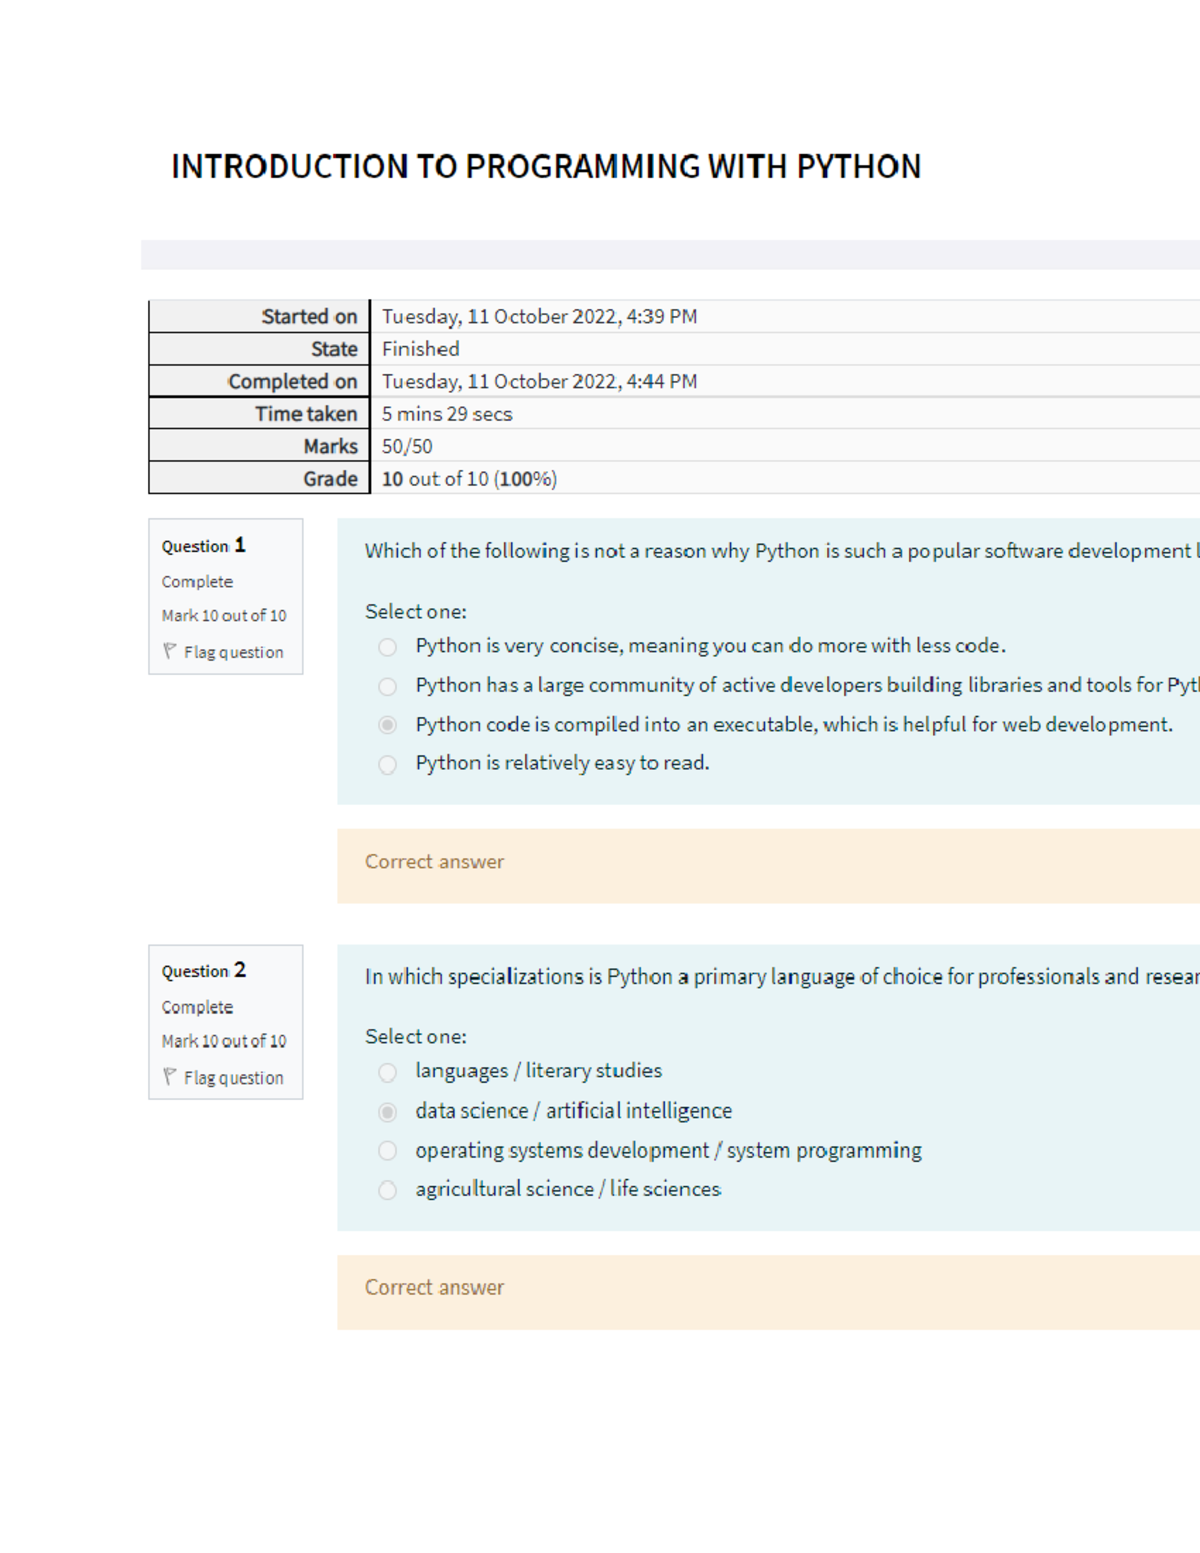Click 'Flag question' link text under Question 2
1200x1553 pixels.
(x=233, y=1078)
